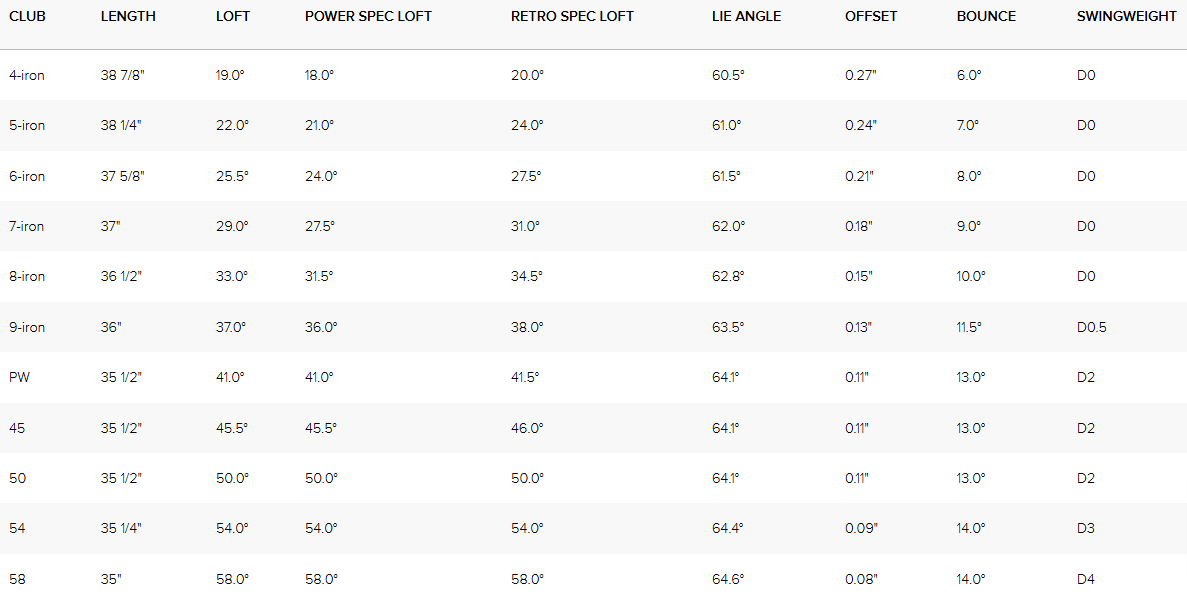The image size is (1187, 598).
Task: Click the 62.8° lie angle value
Action: click(728, 276)
